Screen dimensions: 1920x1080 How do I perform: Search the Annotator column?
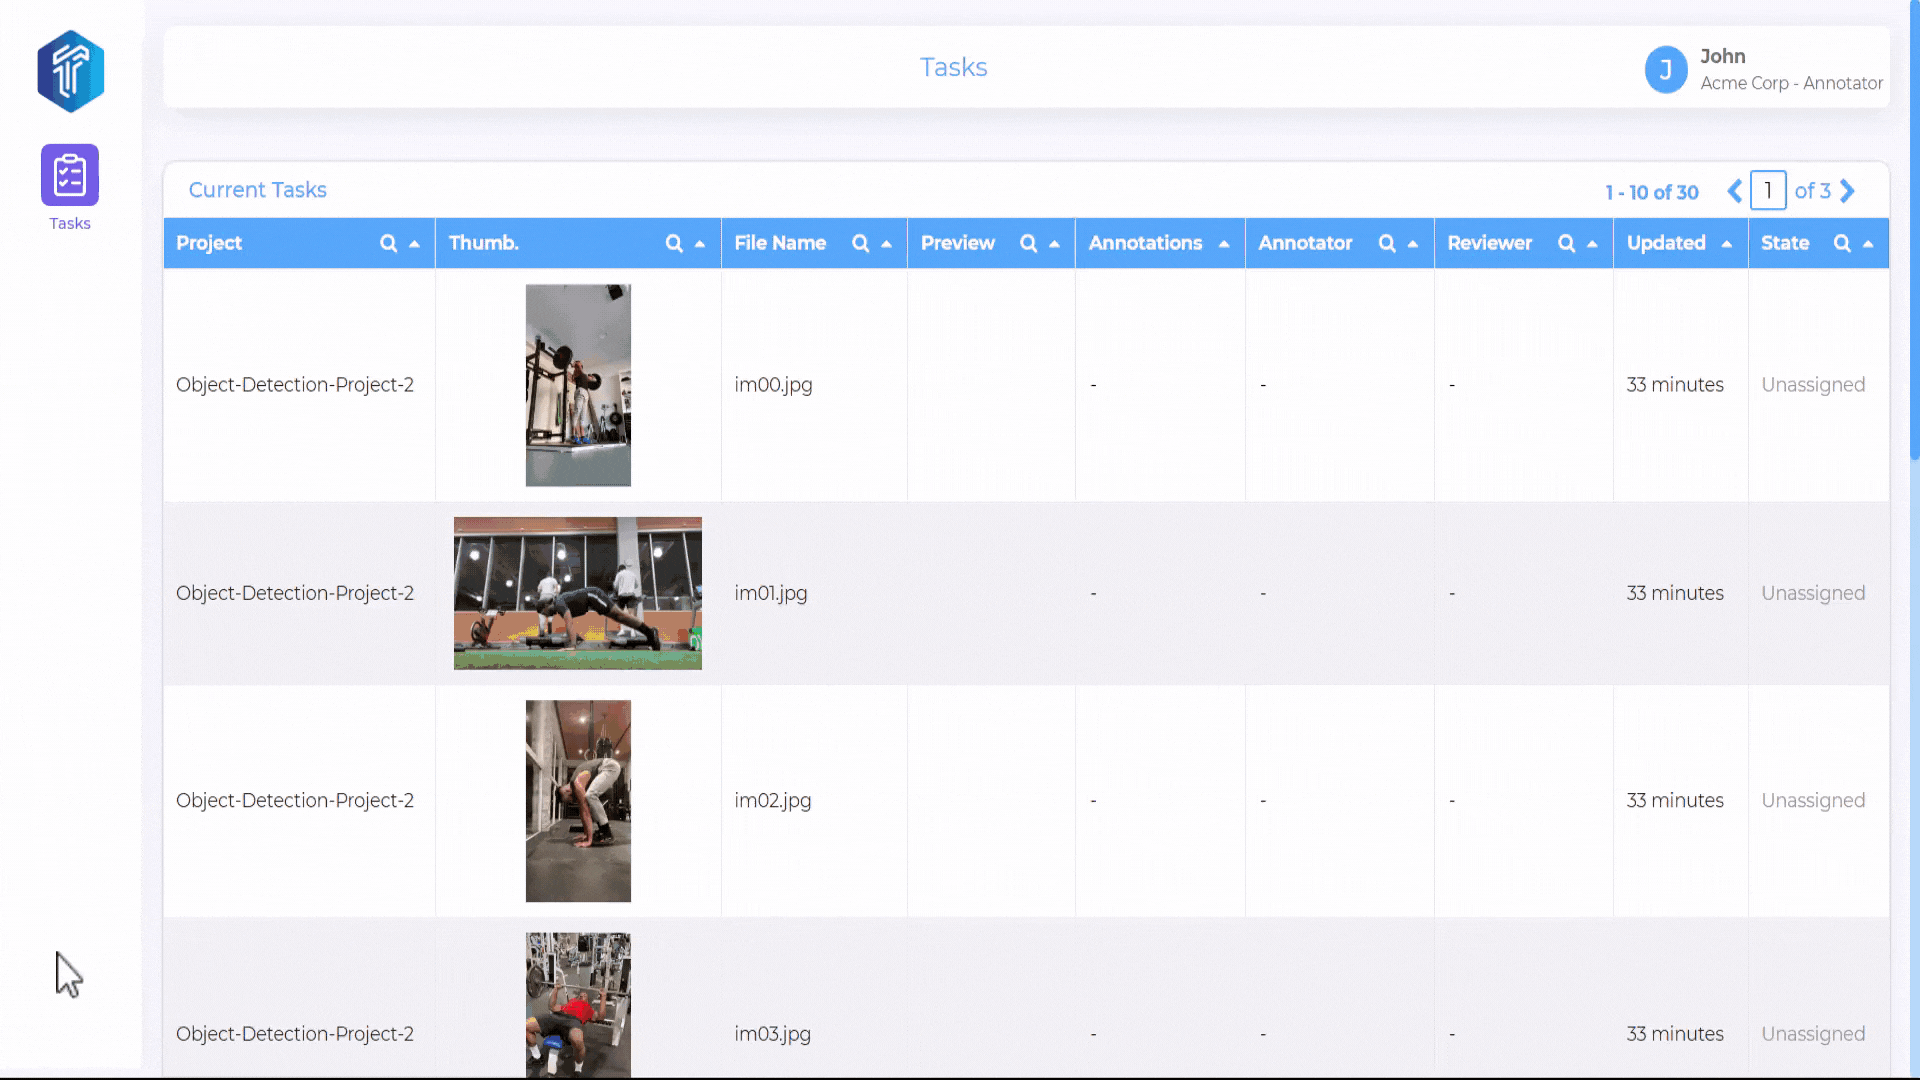click(x=1387, y=243)
